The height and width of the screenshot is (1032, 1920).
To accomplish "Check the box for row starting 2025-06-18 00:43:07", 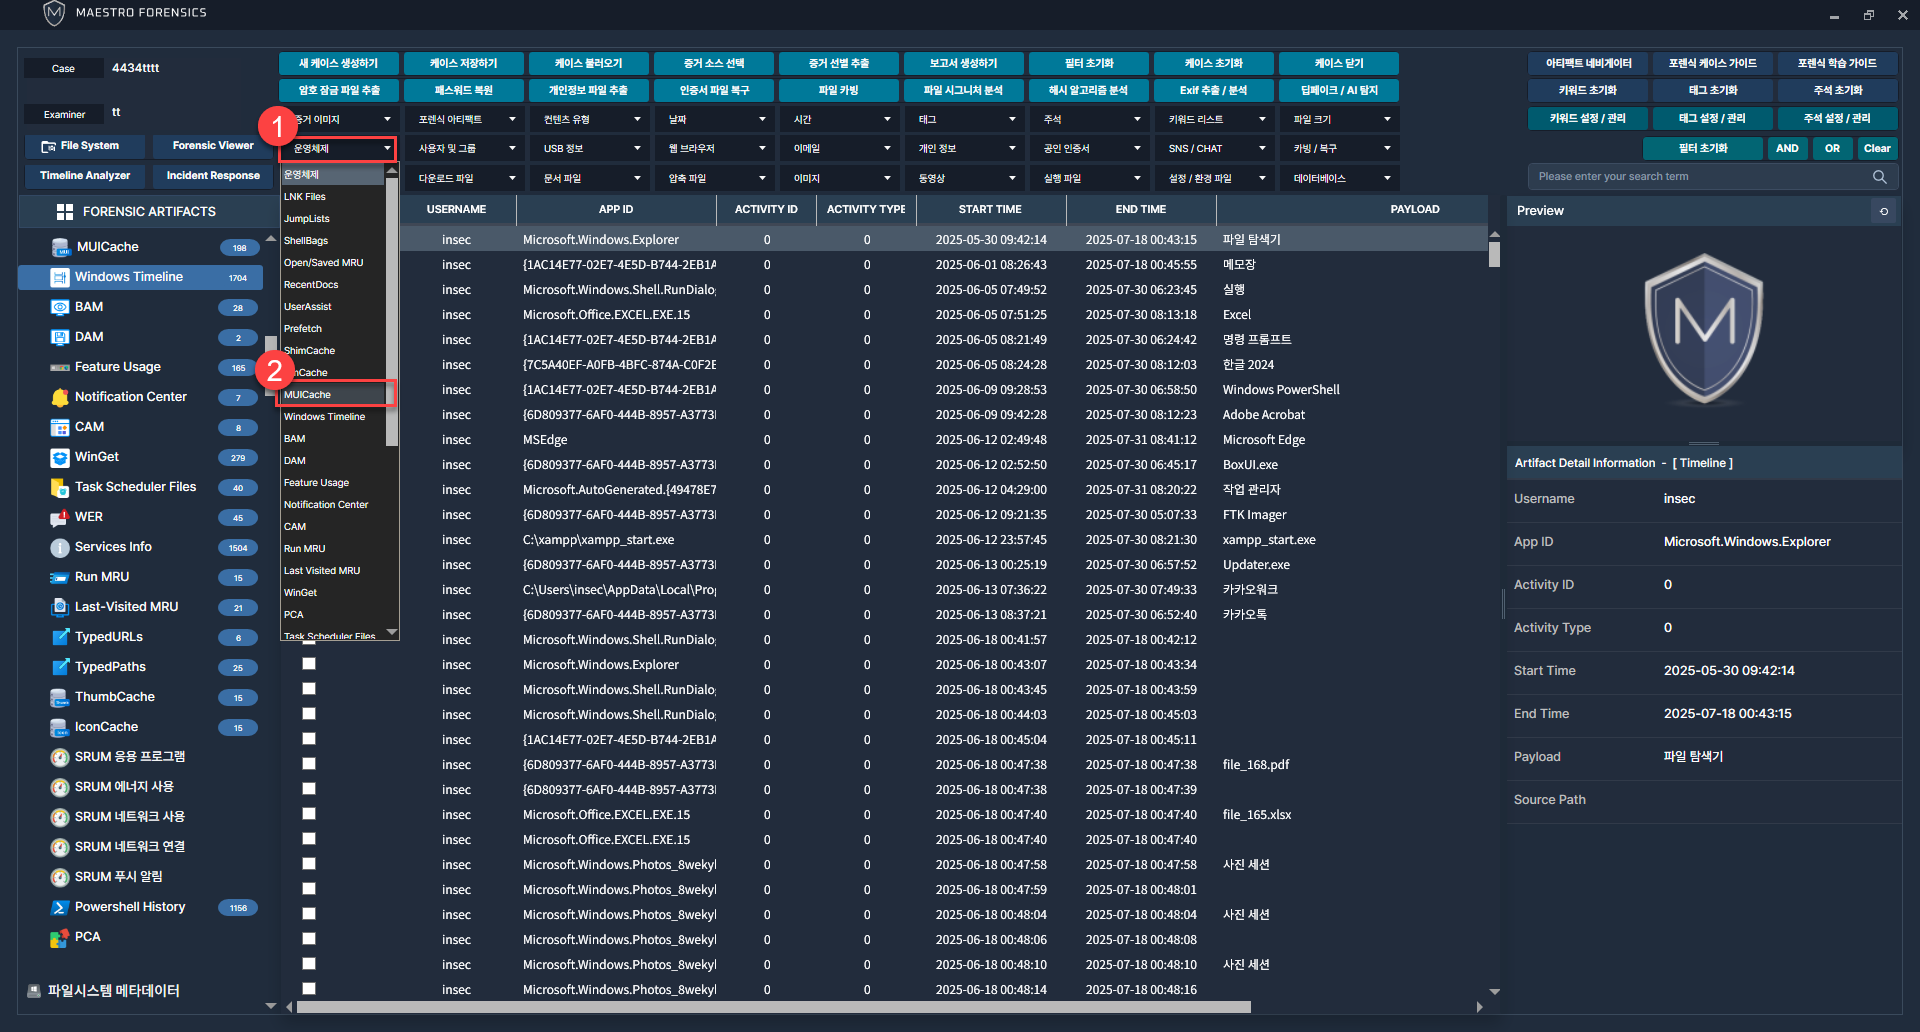I will click(309, 664).
